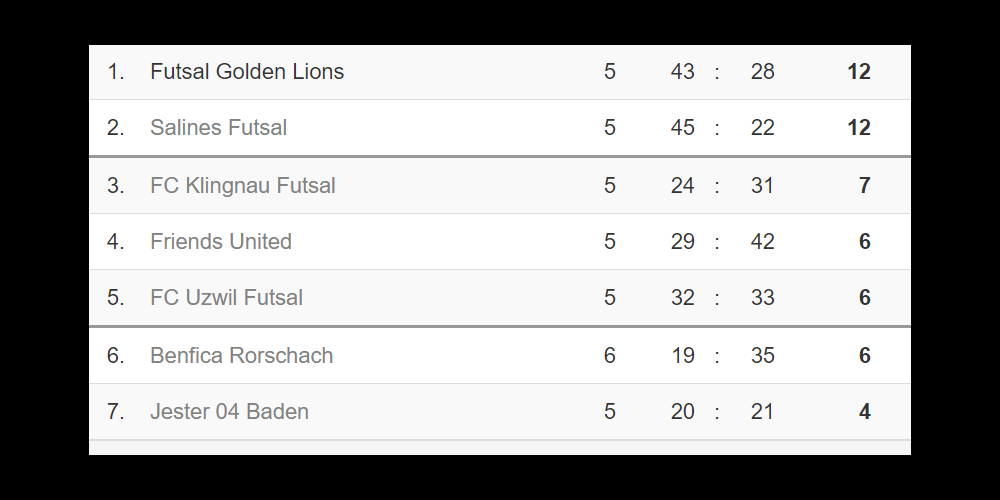Open the Salines Futsal team link
Image resolution: width=1000 pixels, height=500 pixels.
pos(218,128)
